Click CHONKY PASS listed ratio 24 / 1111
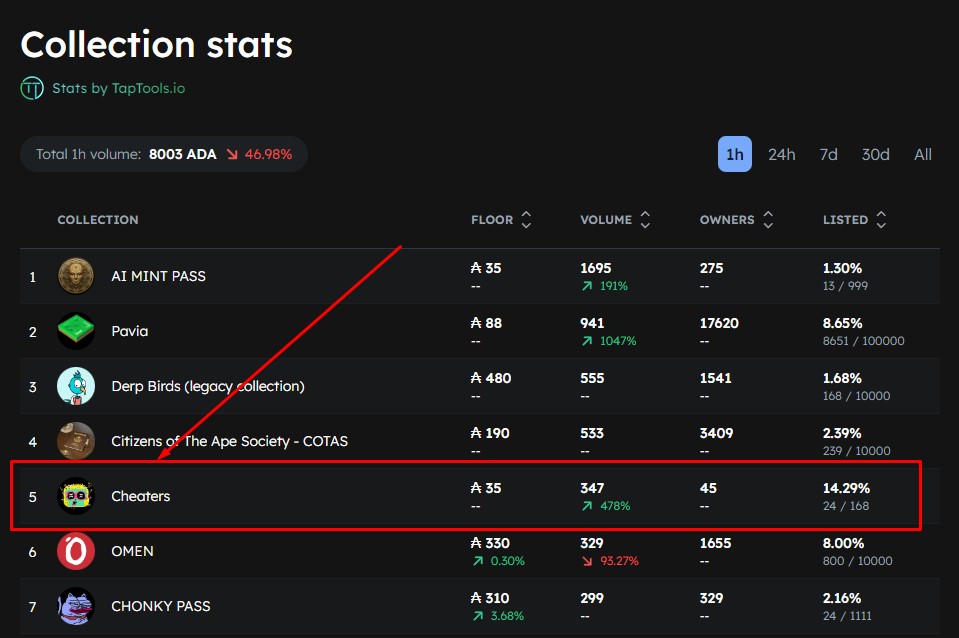The width and height of the screenshot is (959, 638). coord(847,616)
